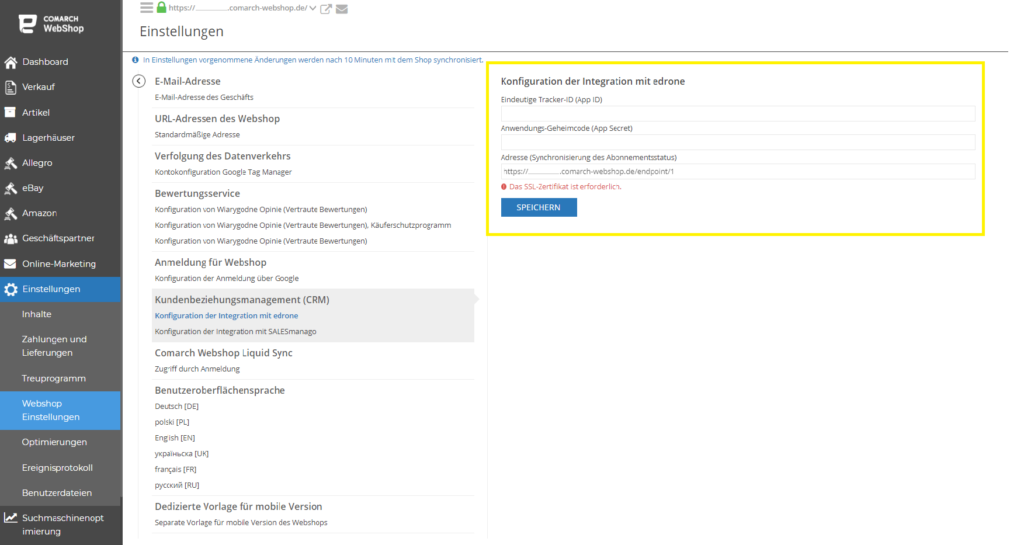The image size is (1024, 545).
Task: Click Comarch Webshop Liquid Sync heading
Action: click(x=223, y=352)
